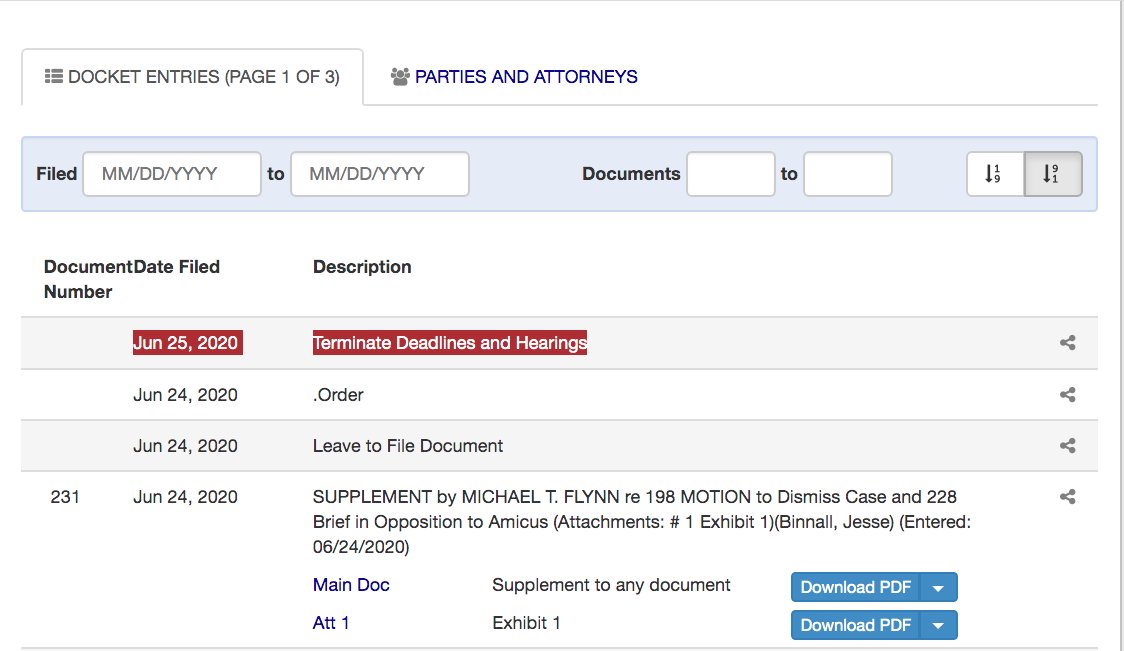Viewport: 1124px width, 651px height.
Task: Select document number 231
Action: coord(65,497)
